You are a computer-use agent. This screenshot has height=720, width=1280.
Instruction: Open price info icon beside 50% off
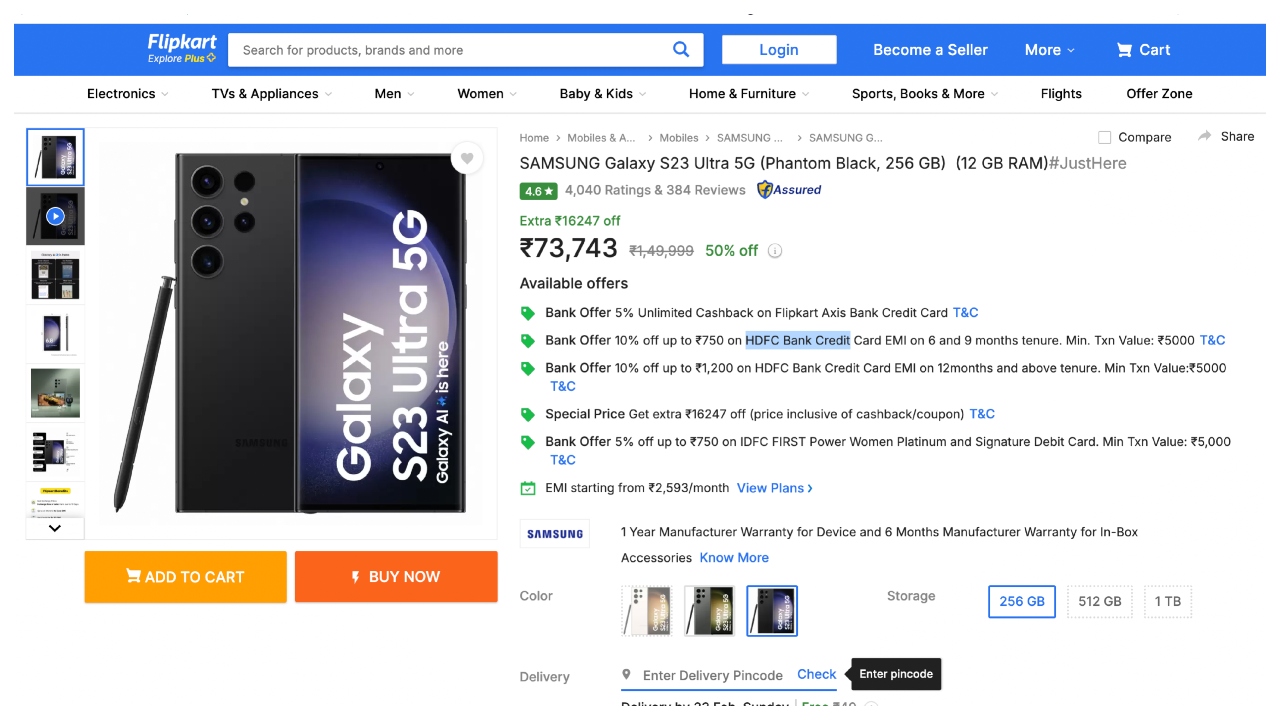click(775, 251)
